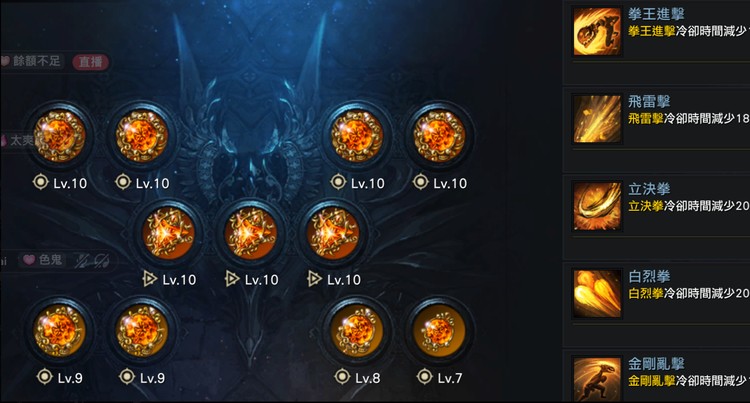Select the middle triangular Lv.10 damage gem

coord(251,233)
